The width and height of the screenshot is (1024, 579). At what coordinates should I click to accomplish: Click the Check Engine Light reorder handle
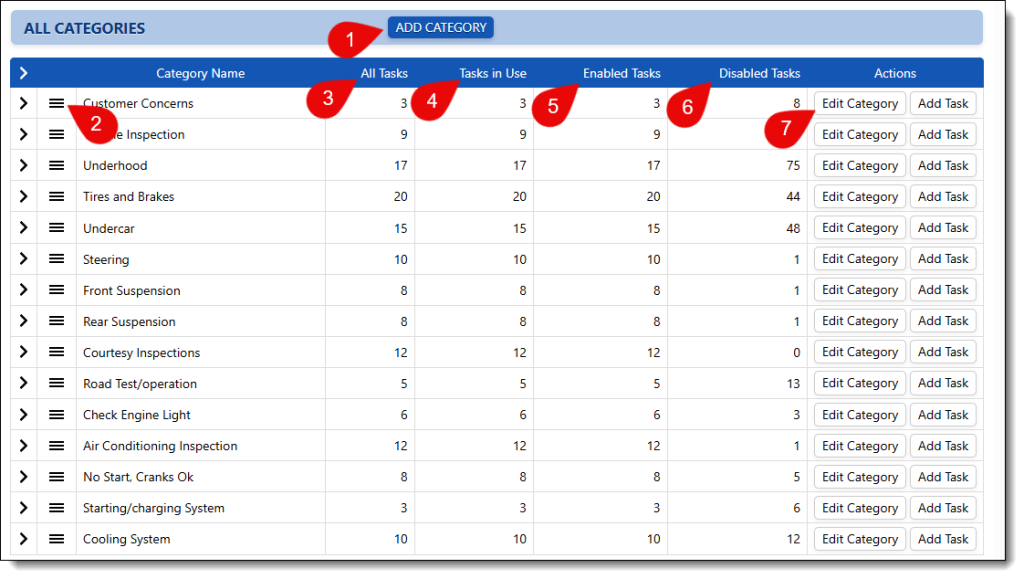[x=57, y=415]
